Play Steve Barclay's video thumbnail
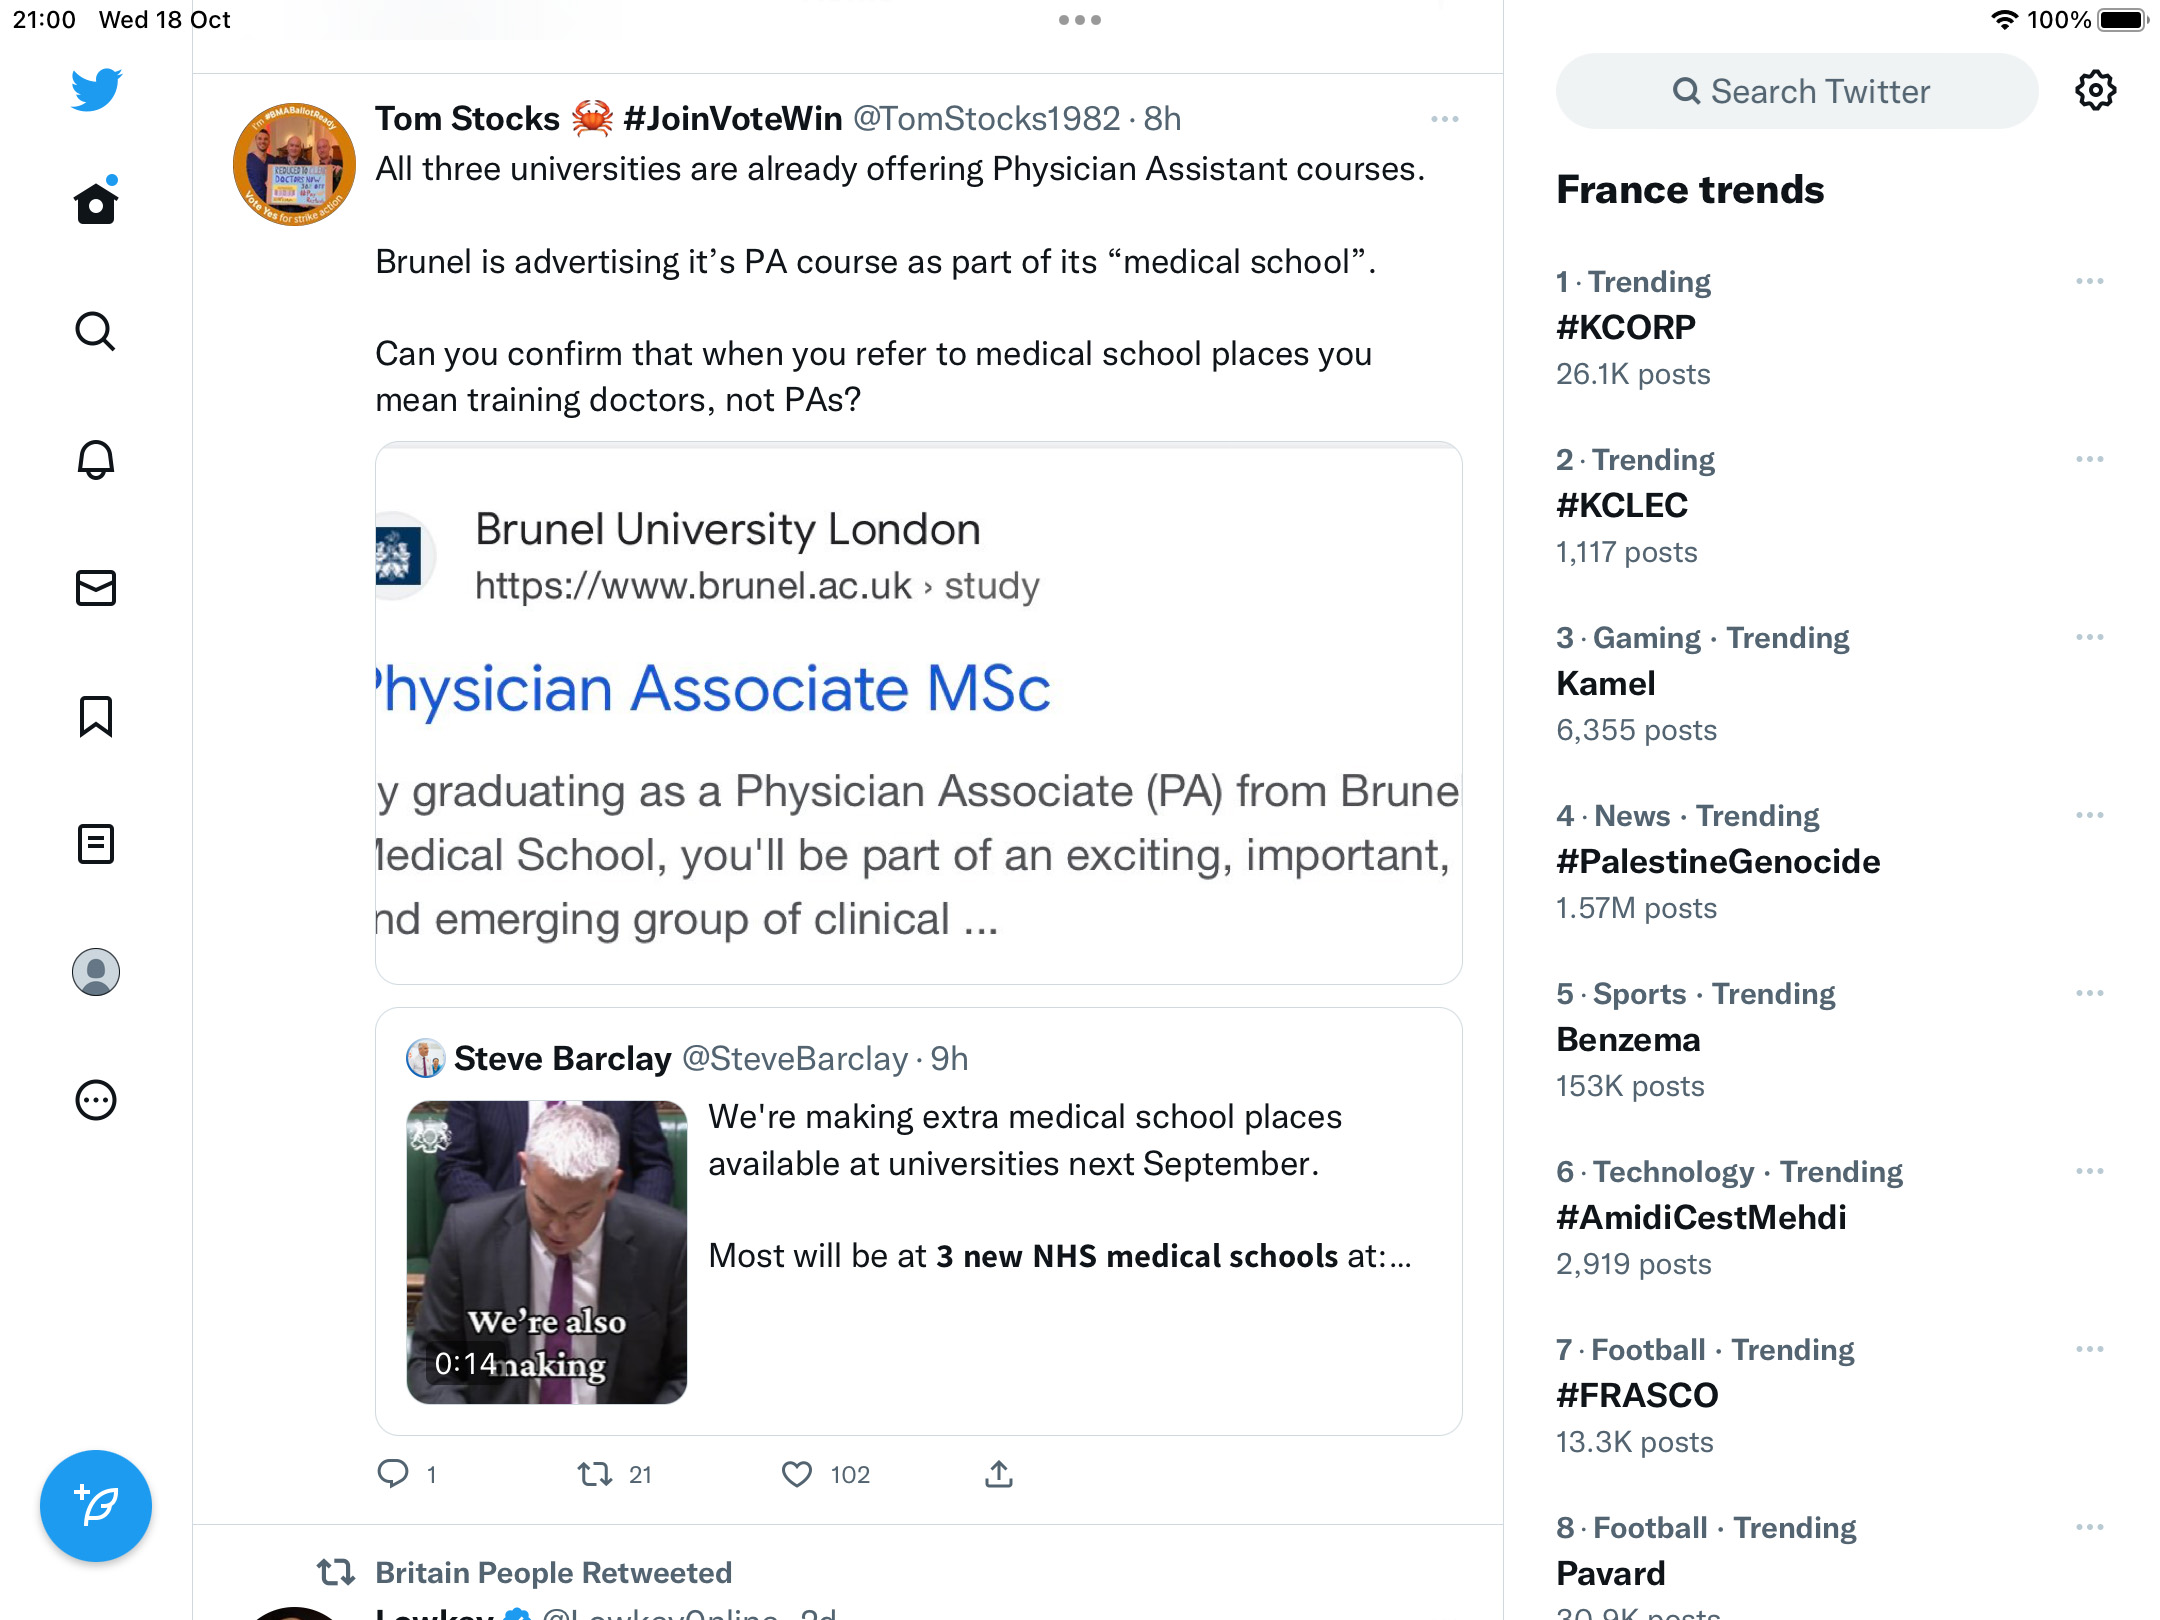The height and width of the screenshot is (1620, 2160). pos(547,1252)
